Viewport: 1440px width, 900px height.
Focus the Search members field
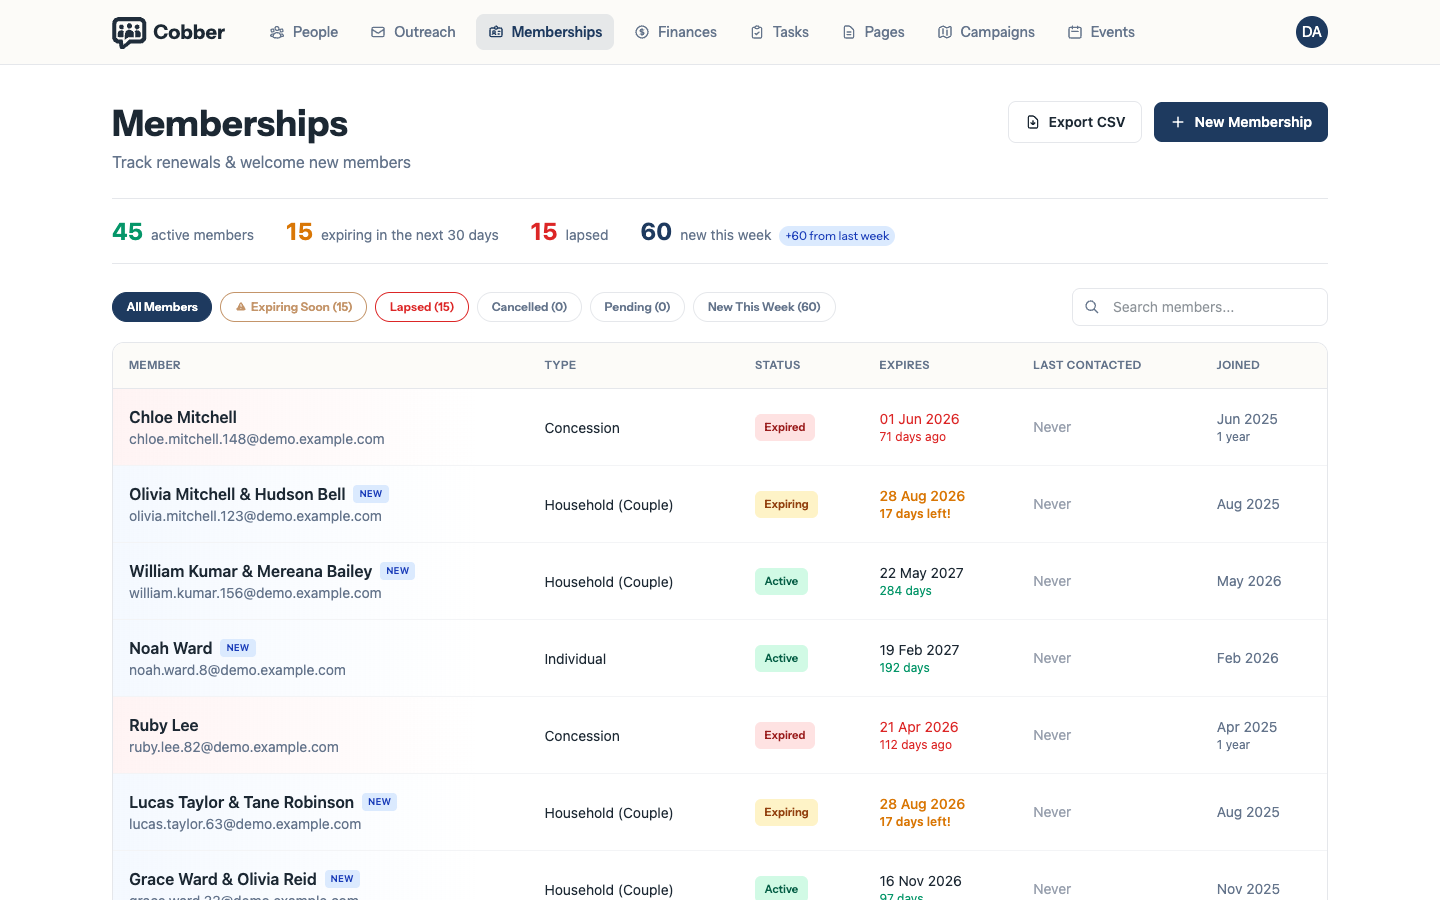click(x=1200, y=307)
